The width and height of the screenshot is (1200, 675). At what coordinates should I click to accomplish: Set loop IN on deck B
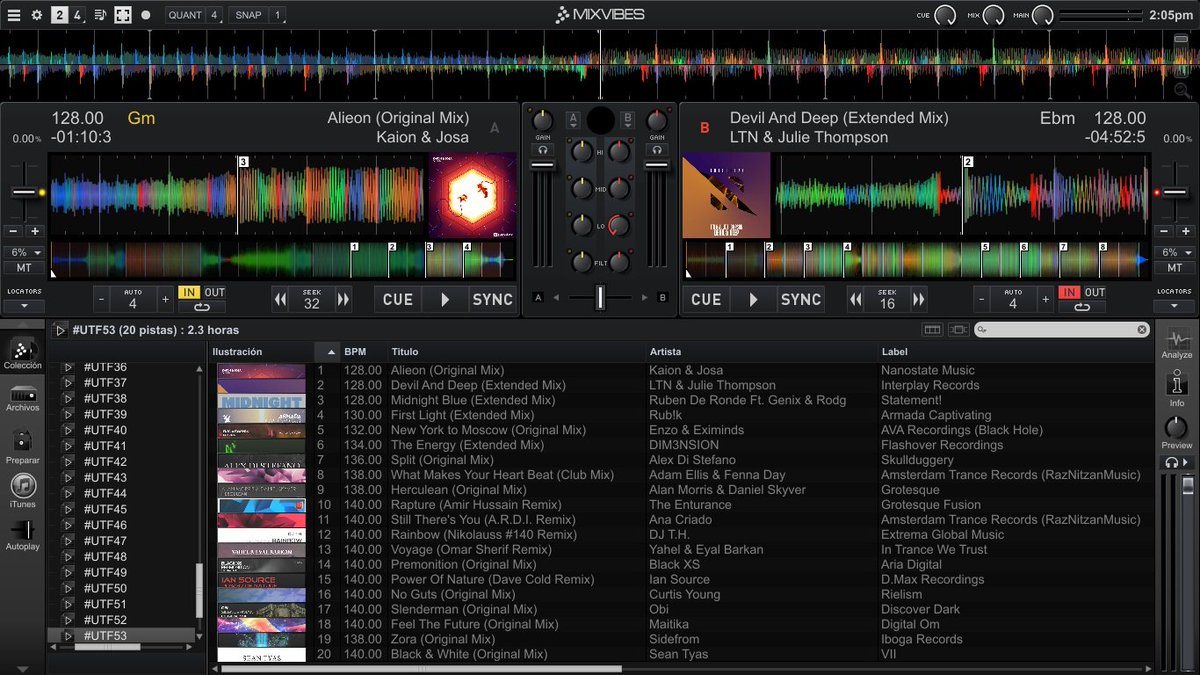pyautogui.click(x=1069, y=292)
